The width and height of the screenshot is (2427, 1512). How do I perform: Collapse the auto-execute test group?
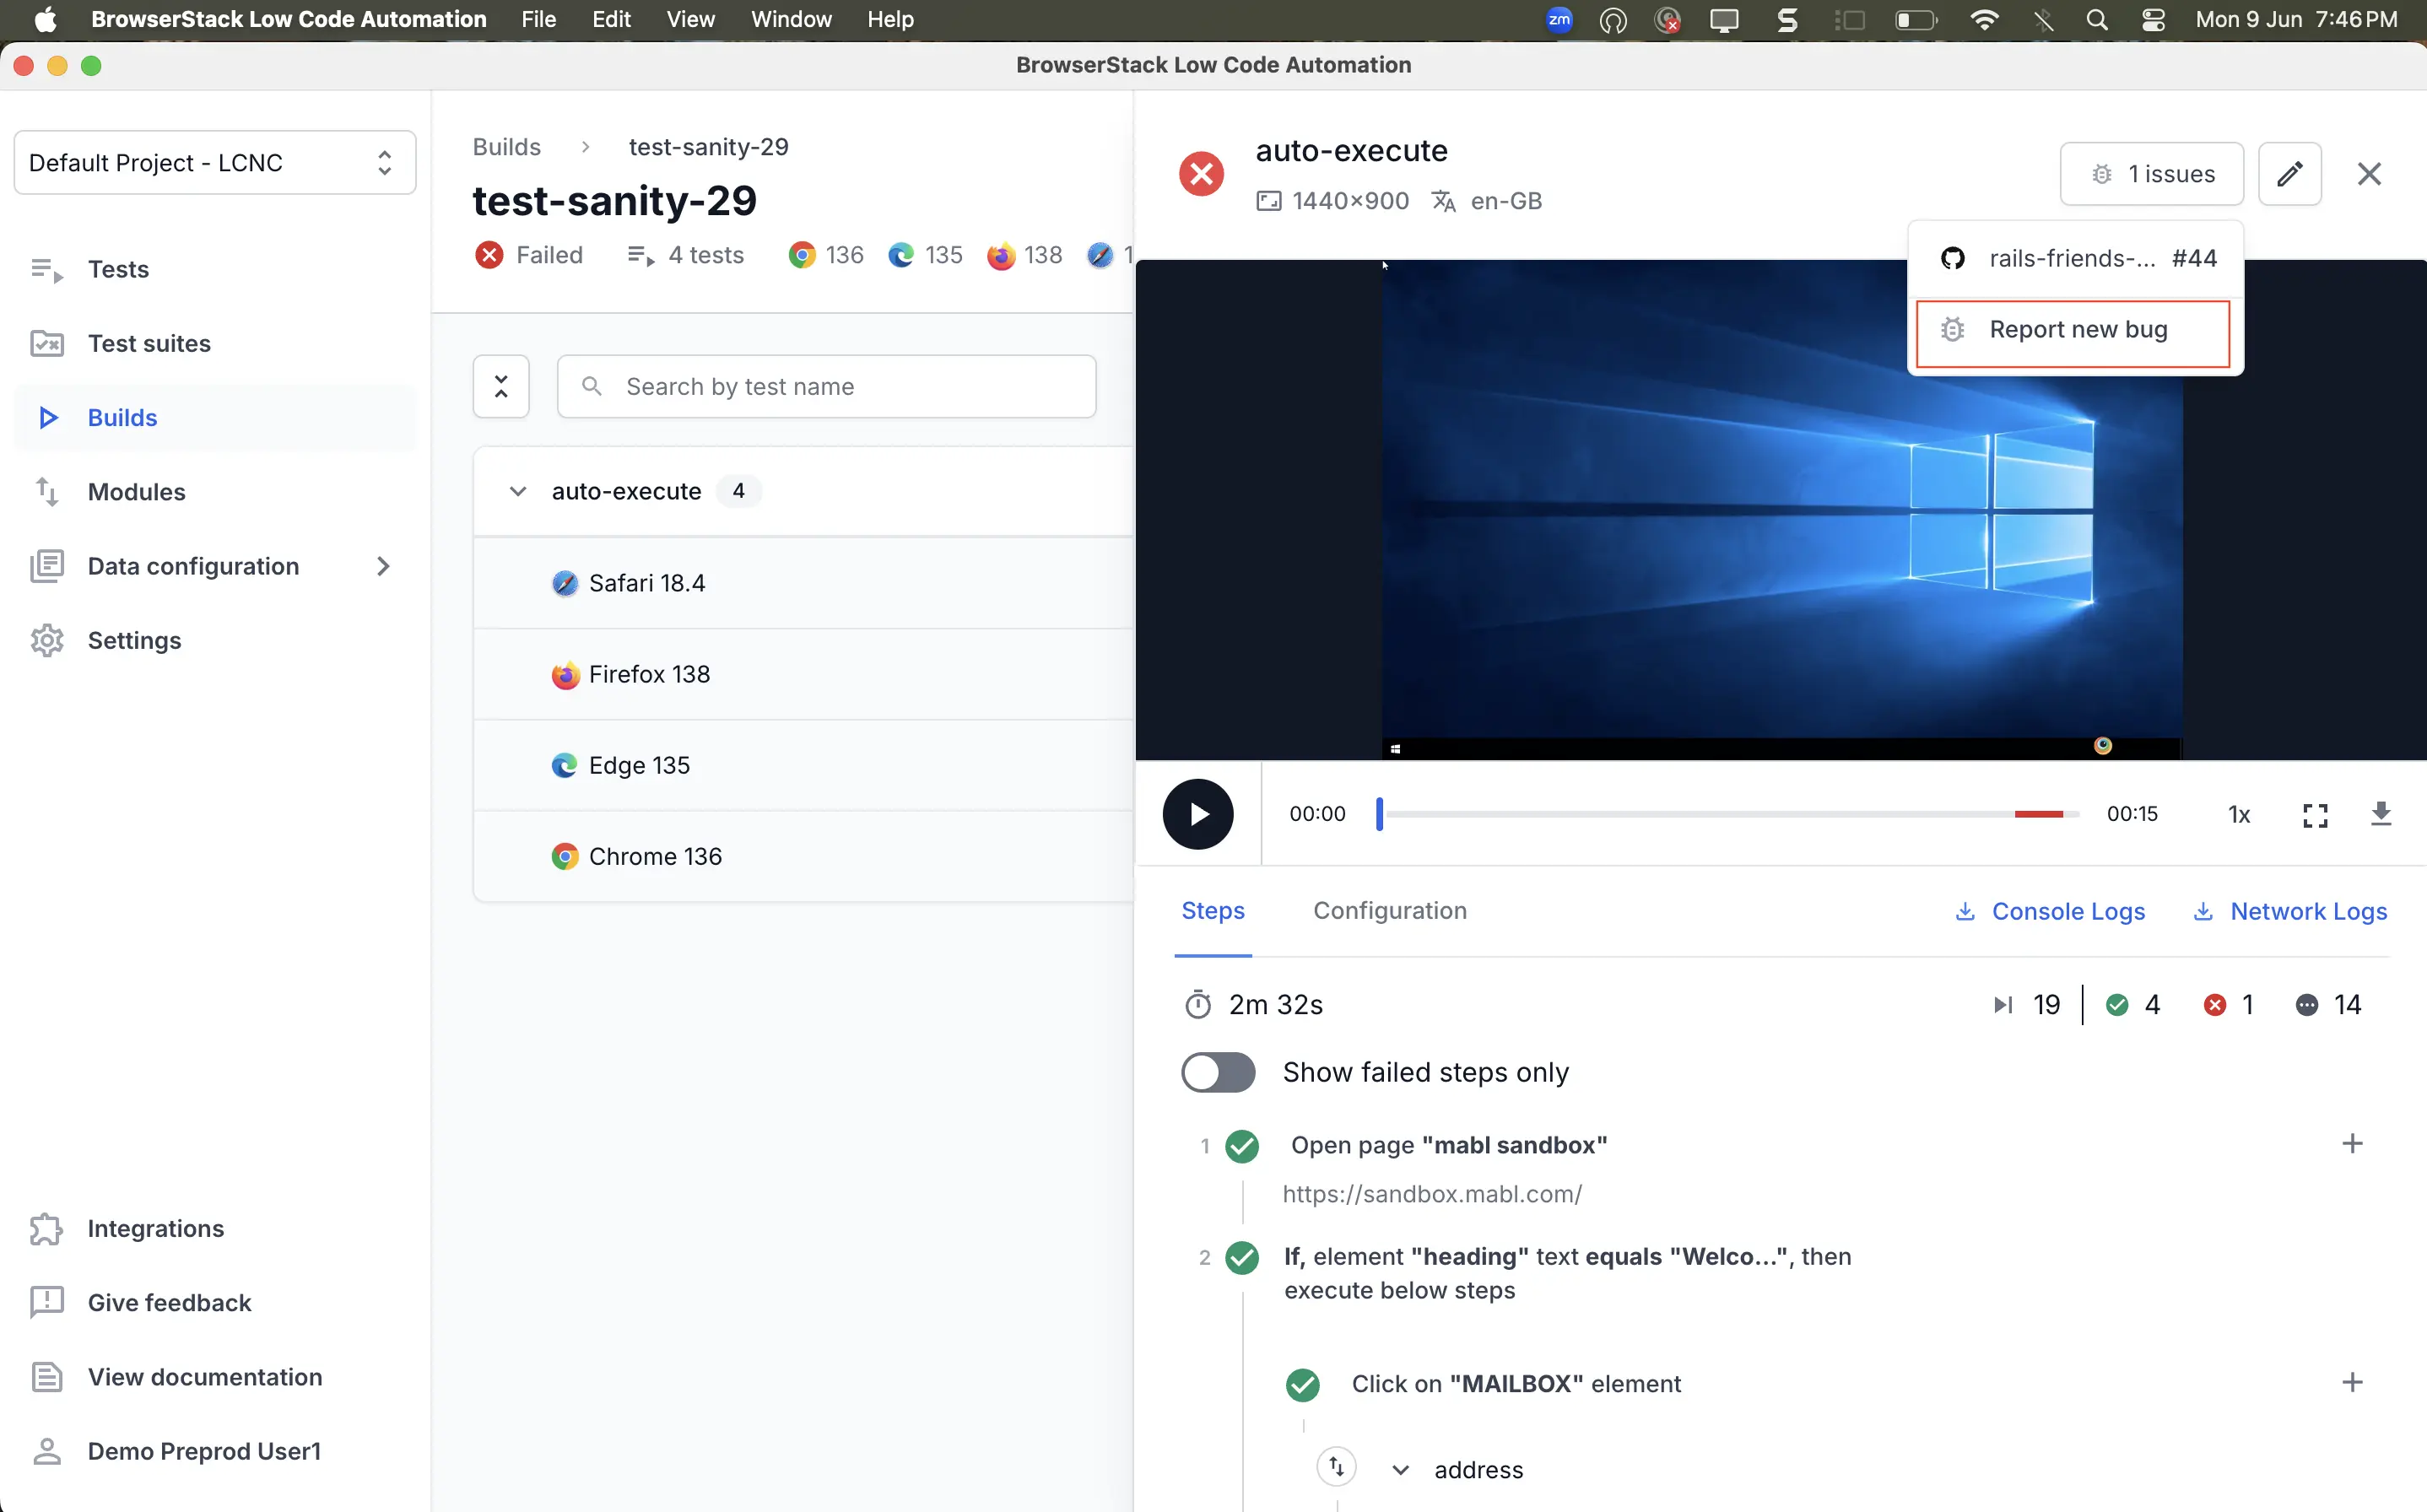518,491
